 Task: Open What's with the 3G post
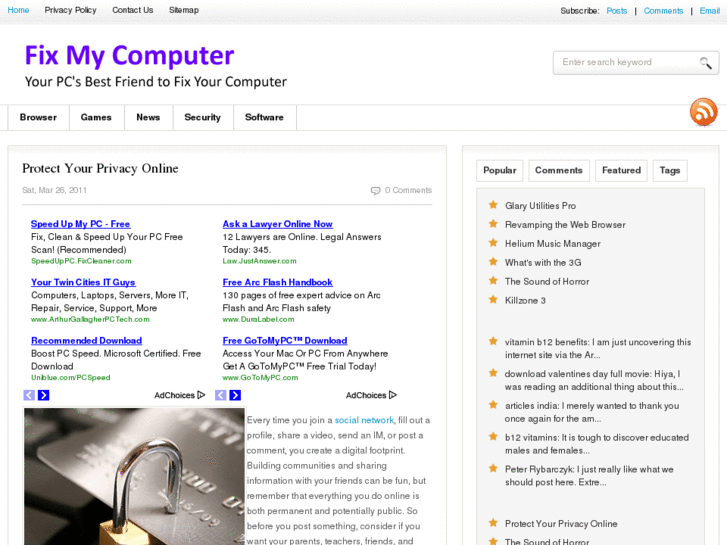543,263
